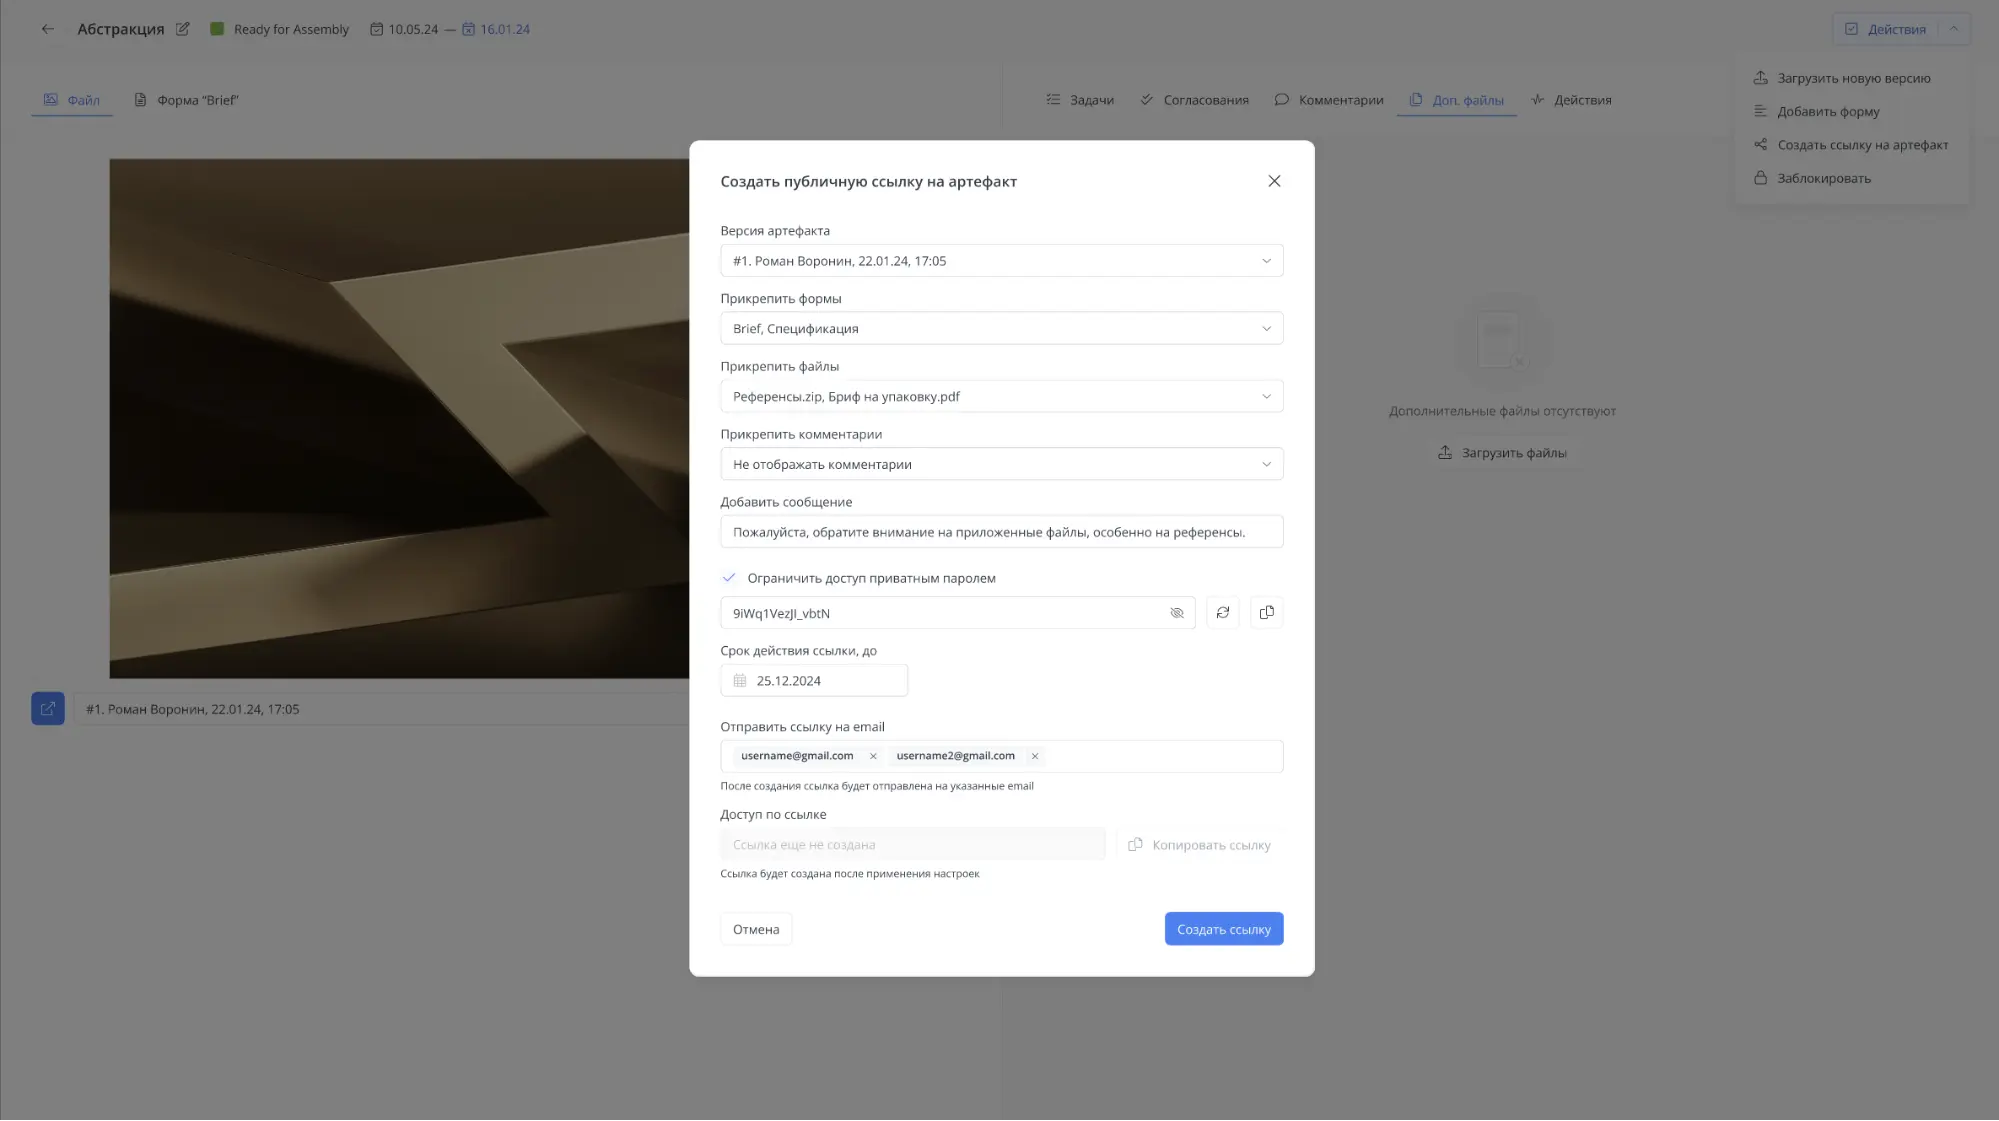Screen dimensions: 1999x1121
Task: Collapse the Действия menu chevron
Action: (1953, 29)
